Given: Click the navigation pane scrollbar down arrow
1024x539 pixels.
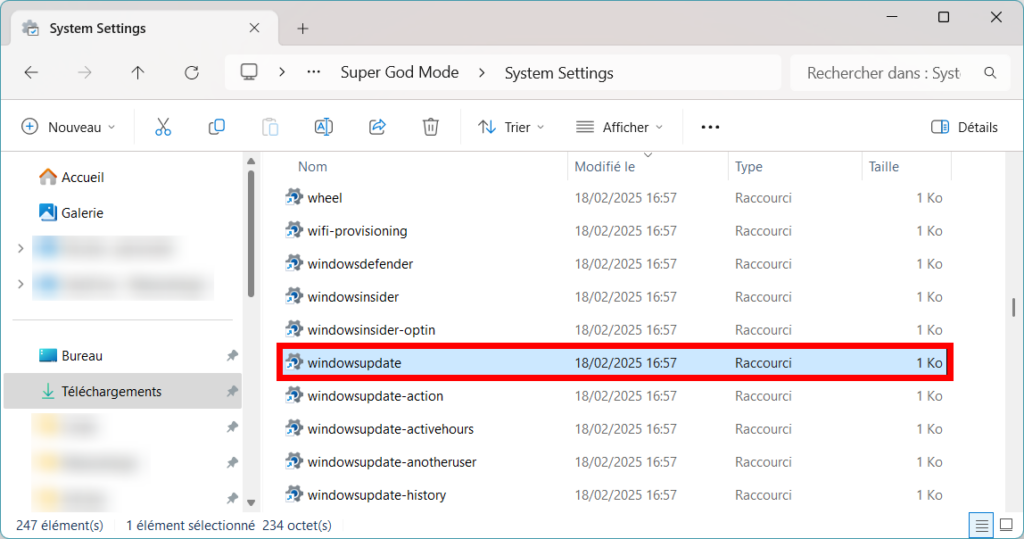Looking at the screenshot, I should [x=251, y=502].
